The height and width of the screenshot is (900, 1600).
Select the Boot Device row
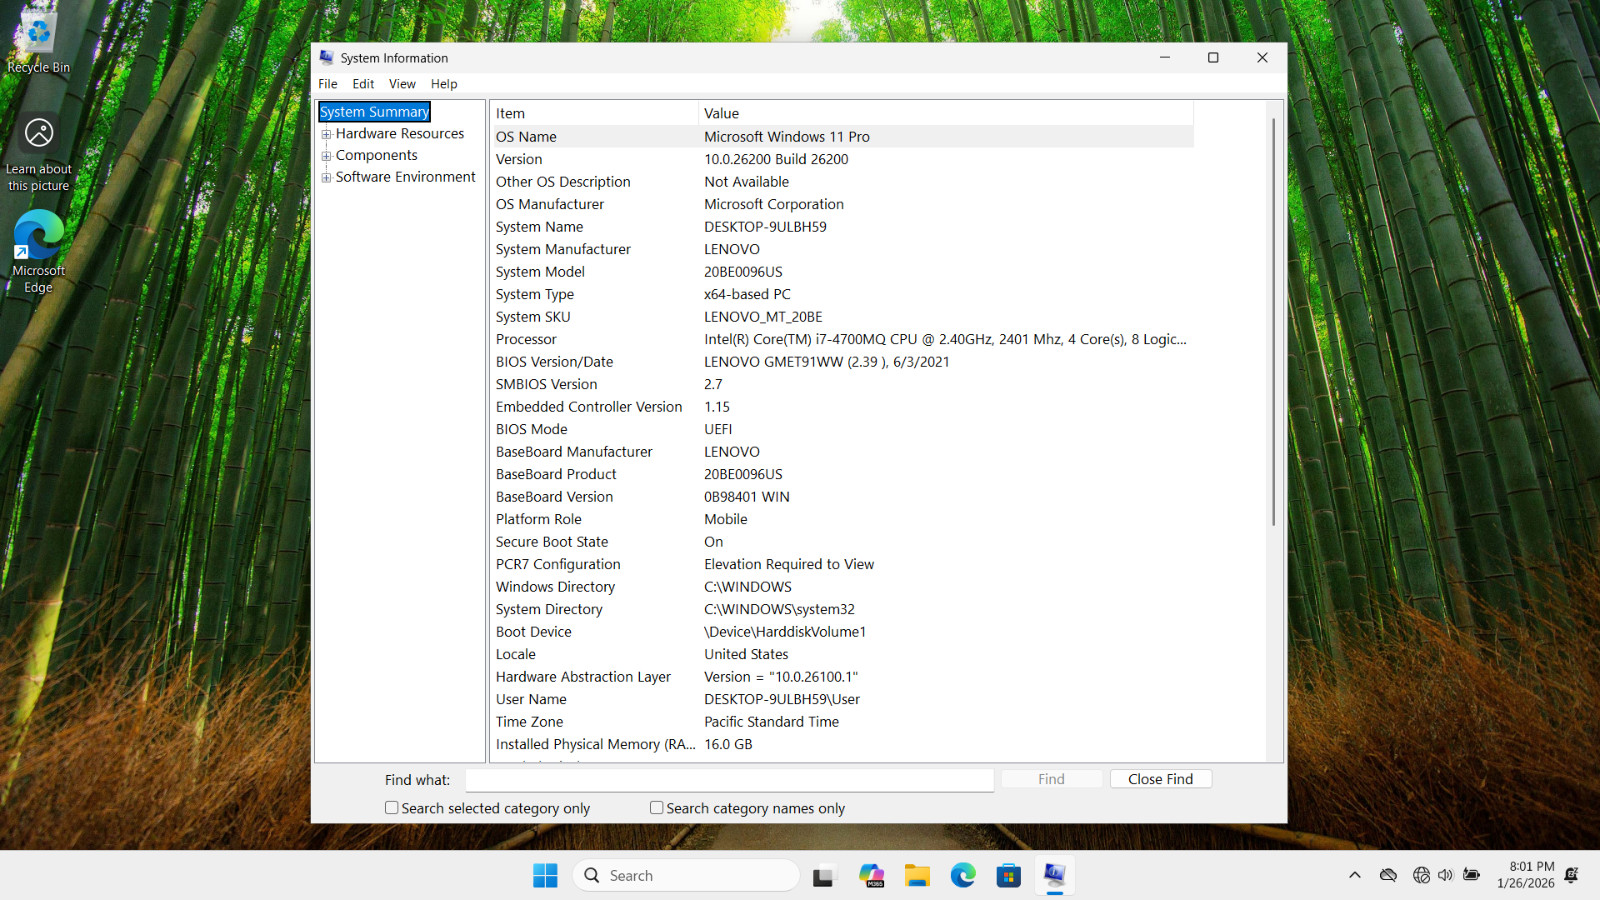842,632
